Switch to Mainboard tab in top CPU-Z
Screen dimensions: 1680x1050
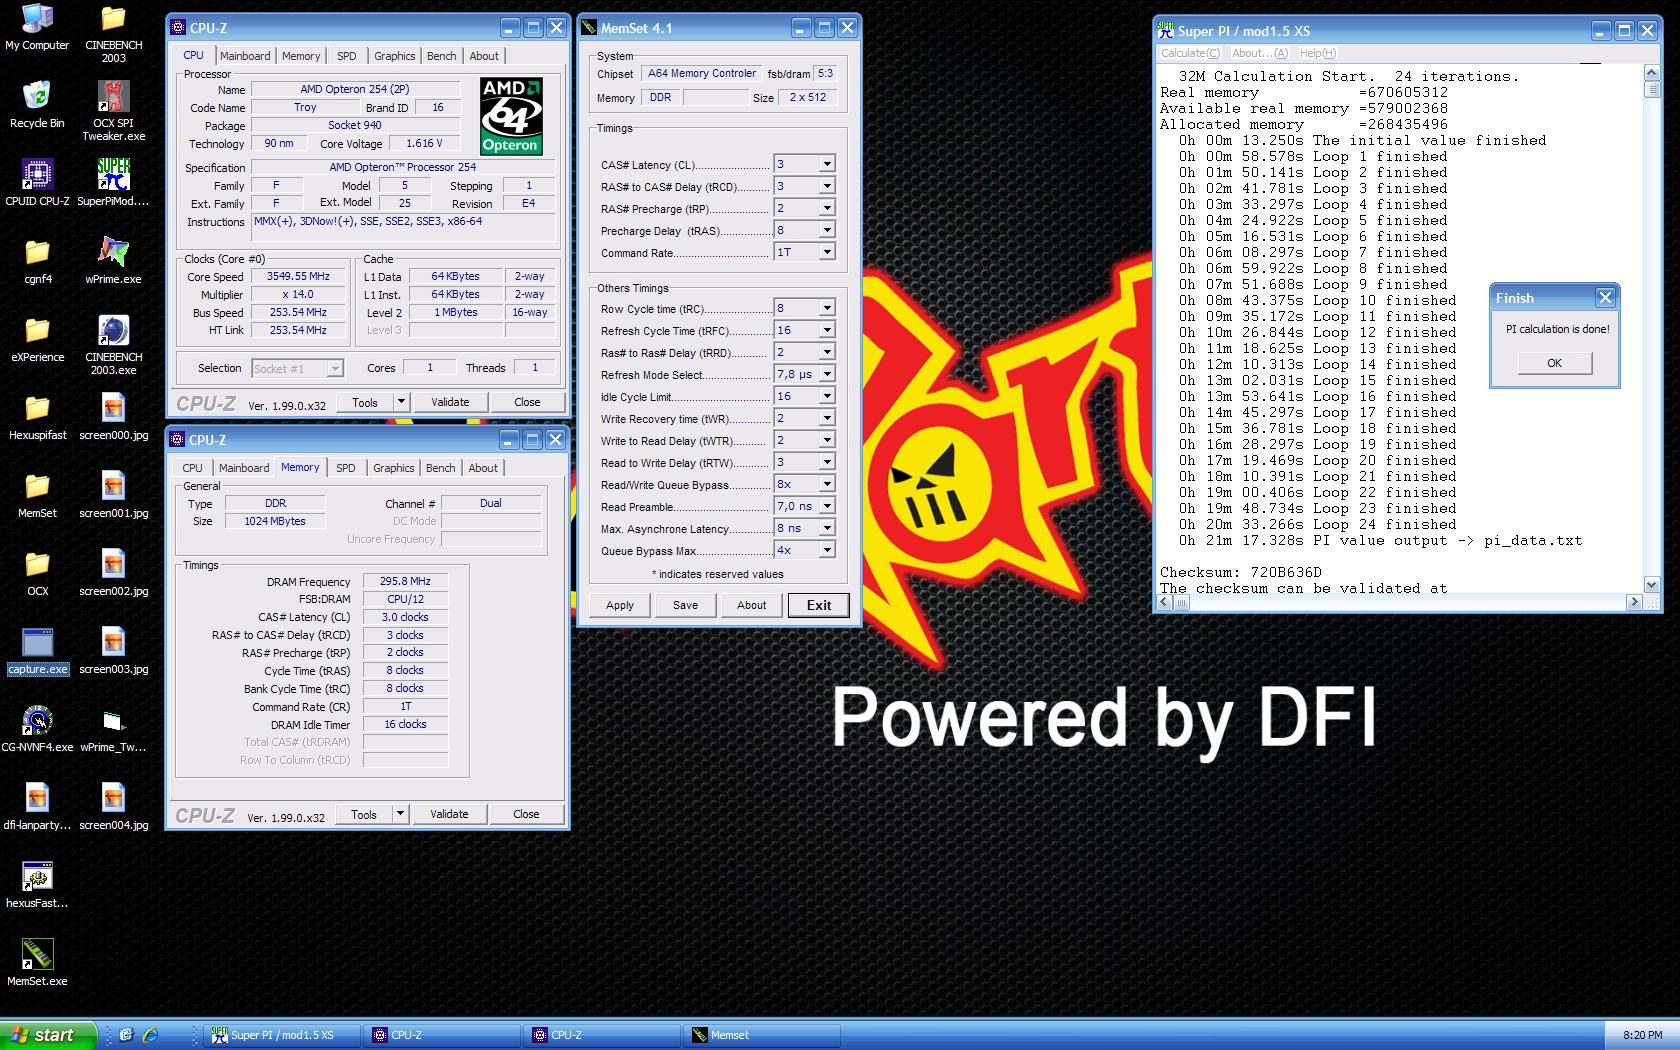tap(245, 56)
